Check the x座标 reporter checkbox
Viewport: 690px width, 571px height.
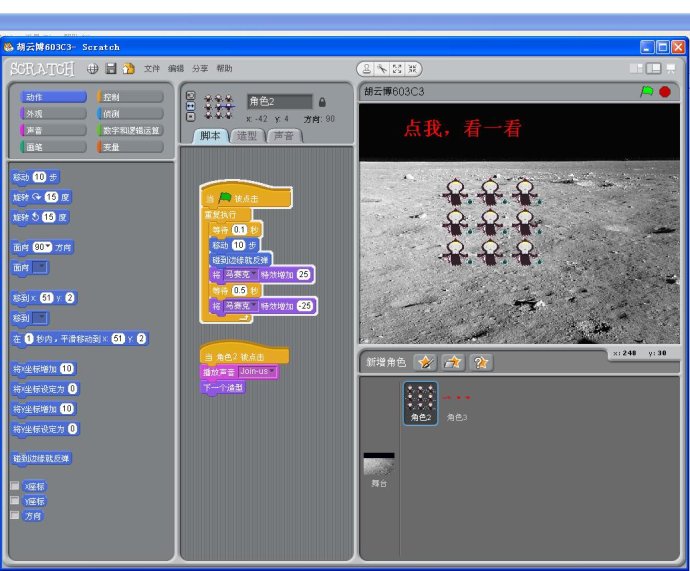[x=15, y=486]
